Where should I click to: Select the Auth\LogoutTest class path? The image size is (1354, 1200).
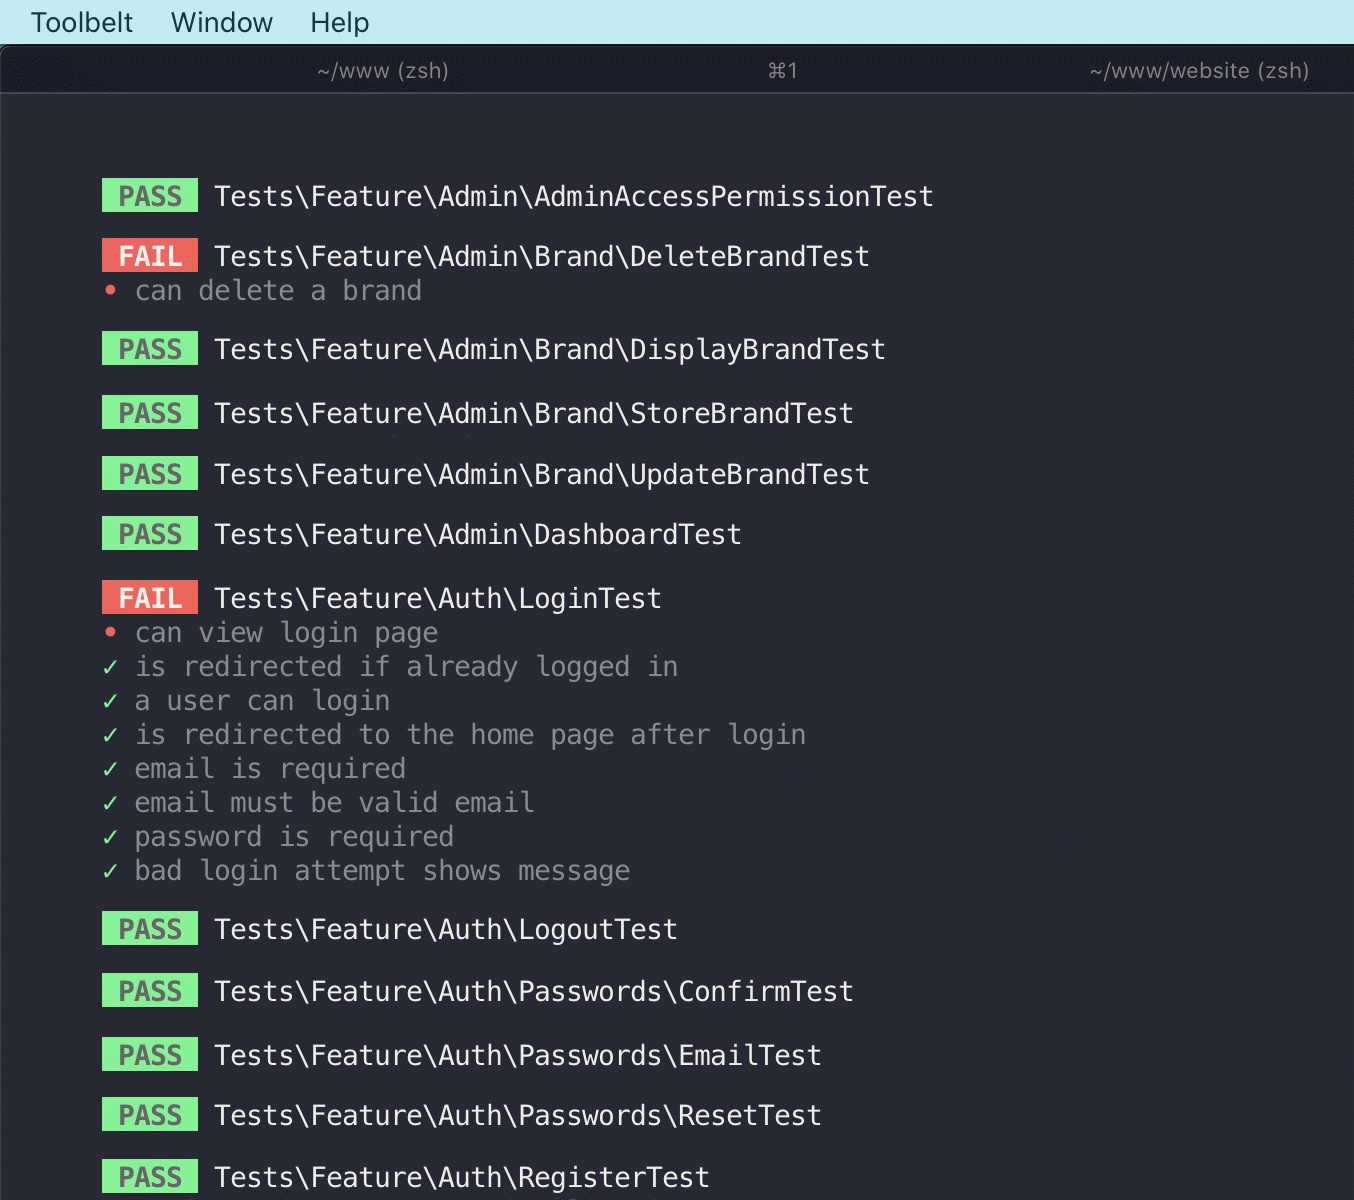pyautogui.click(x=446, y=929)
